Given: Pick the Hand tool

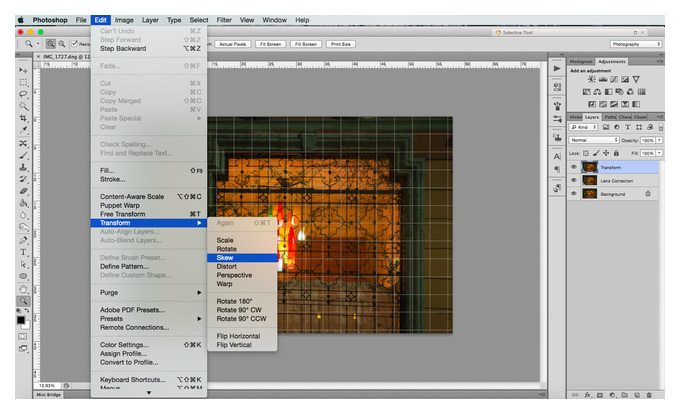Looking at the screenshot, I should (x=23, y=289).
